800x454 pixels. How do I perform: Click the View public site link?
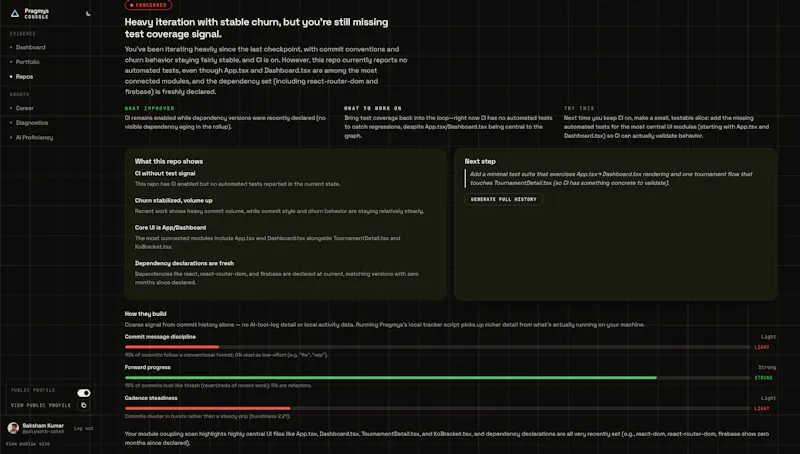pos(28,444)
